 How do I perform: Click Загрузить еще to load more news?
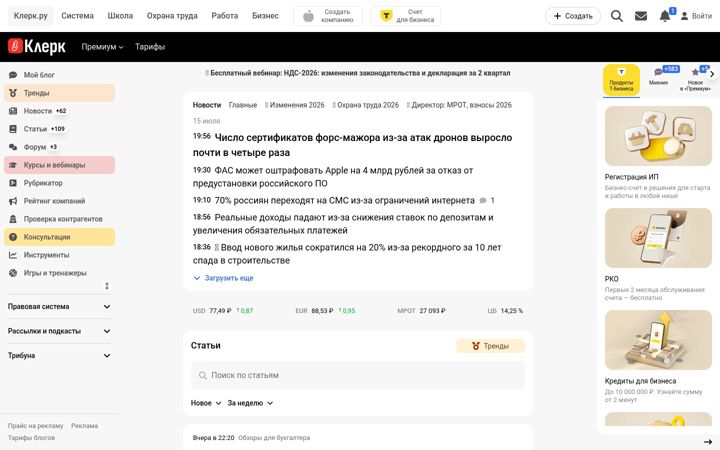pyautogui.click(x=224, y=278)
